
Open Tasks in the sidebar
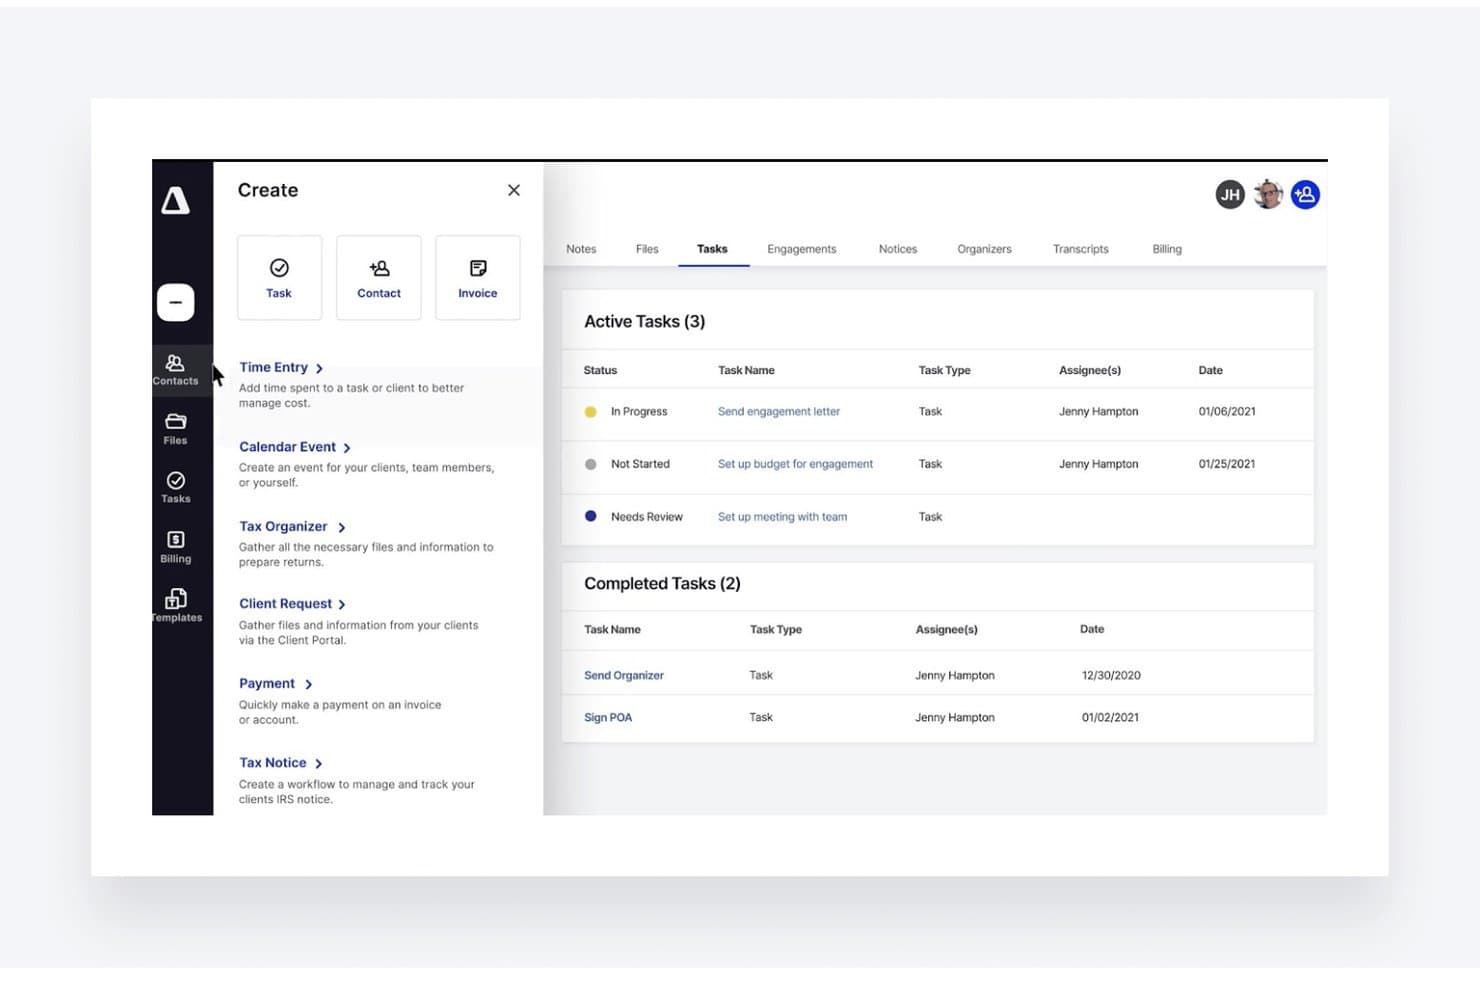pos(175,488)
